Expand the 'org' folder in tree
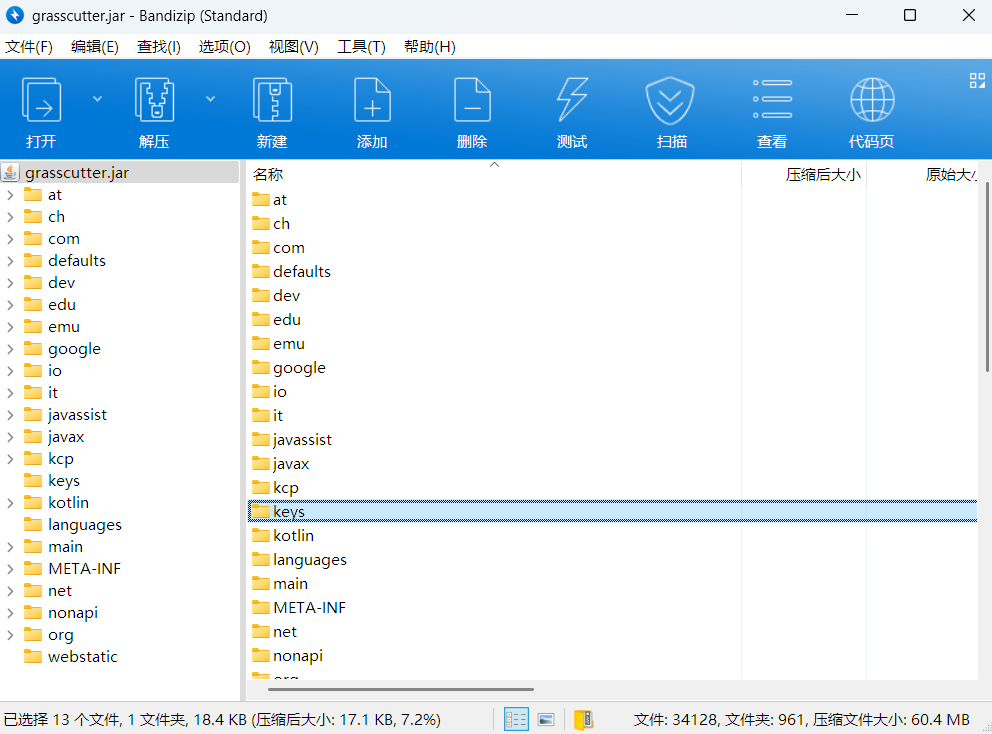 (x=10, y=635)
